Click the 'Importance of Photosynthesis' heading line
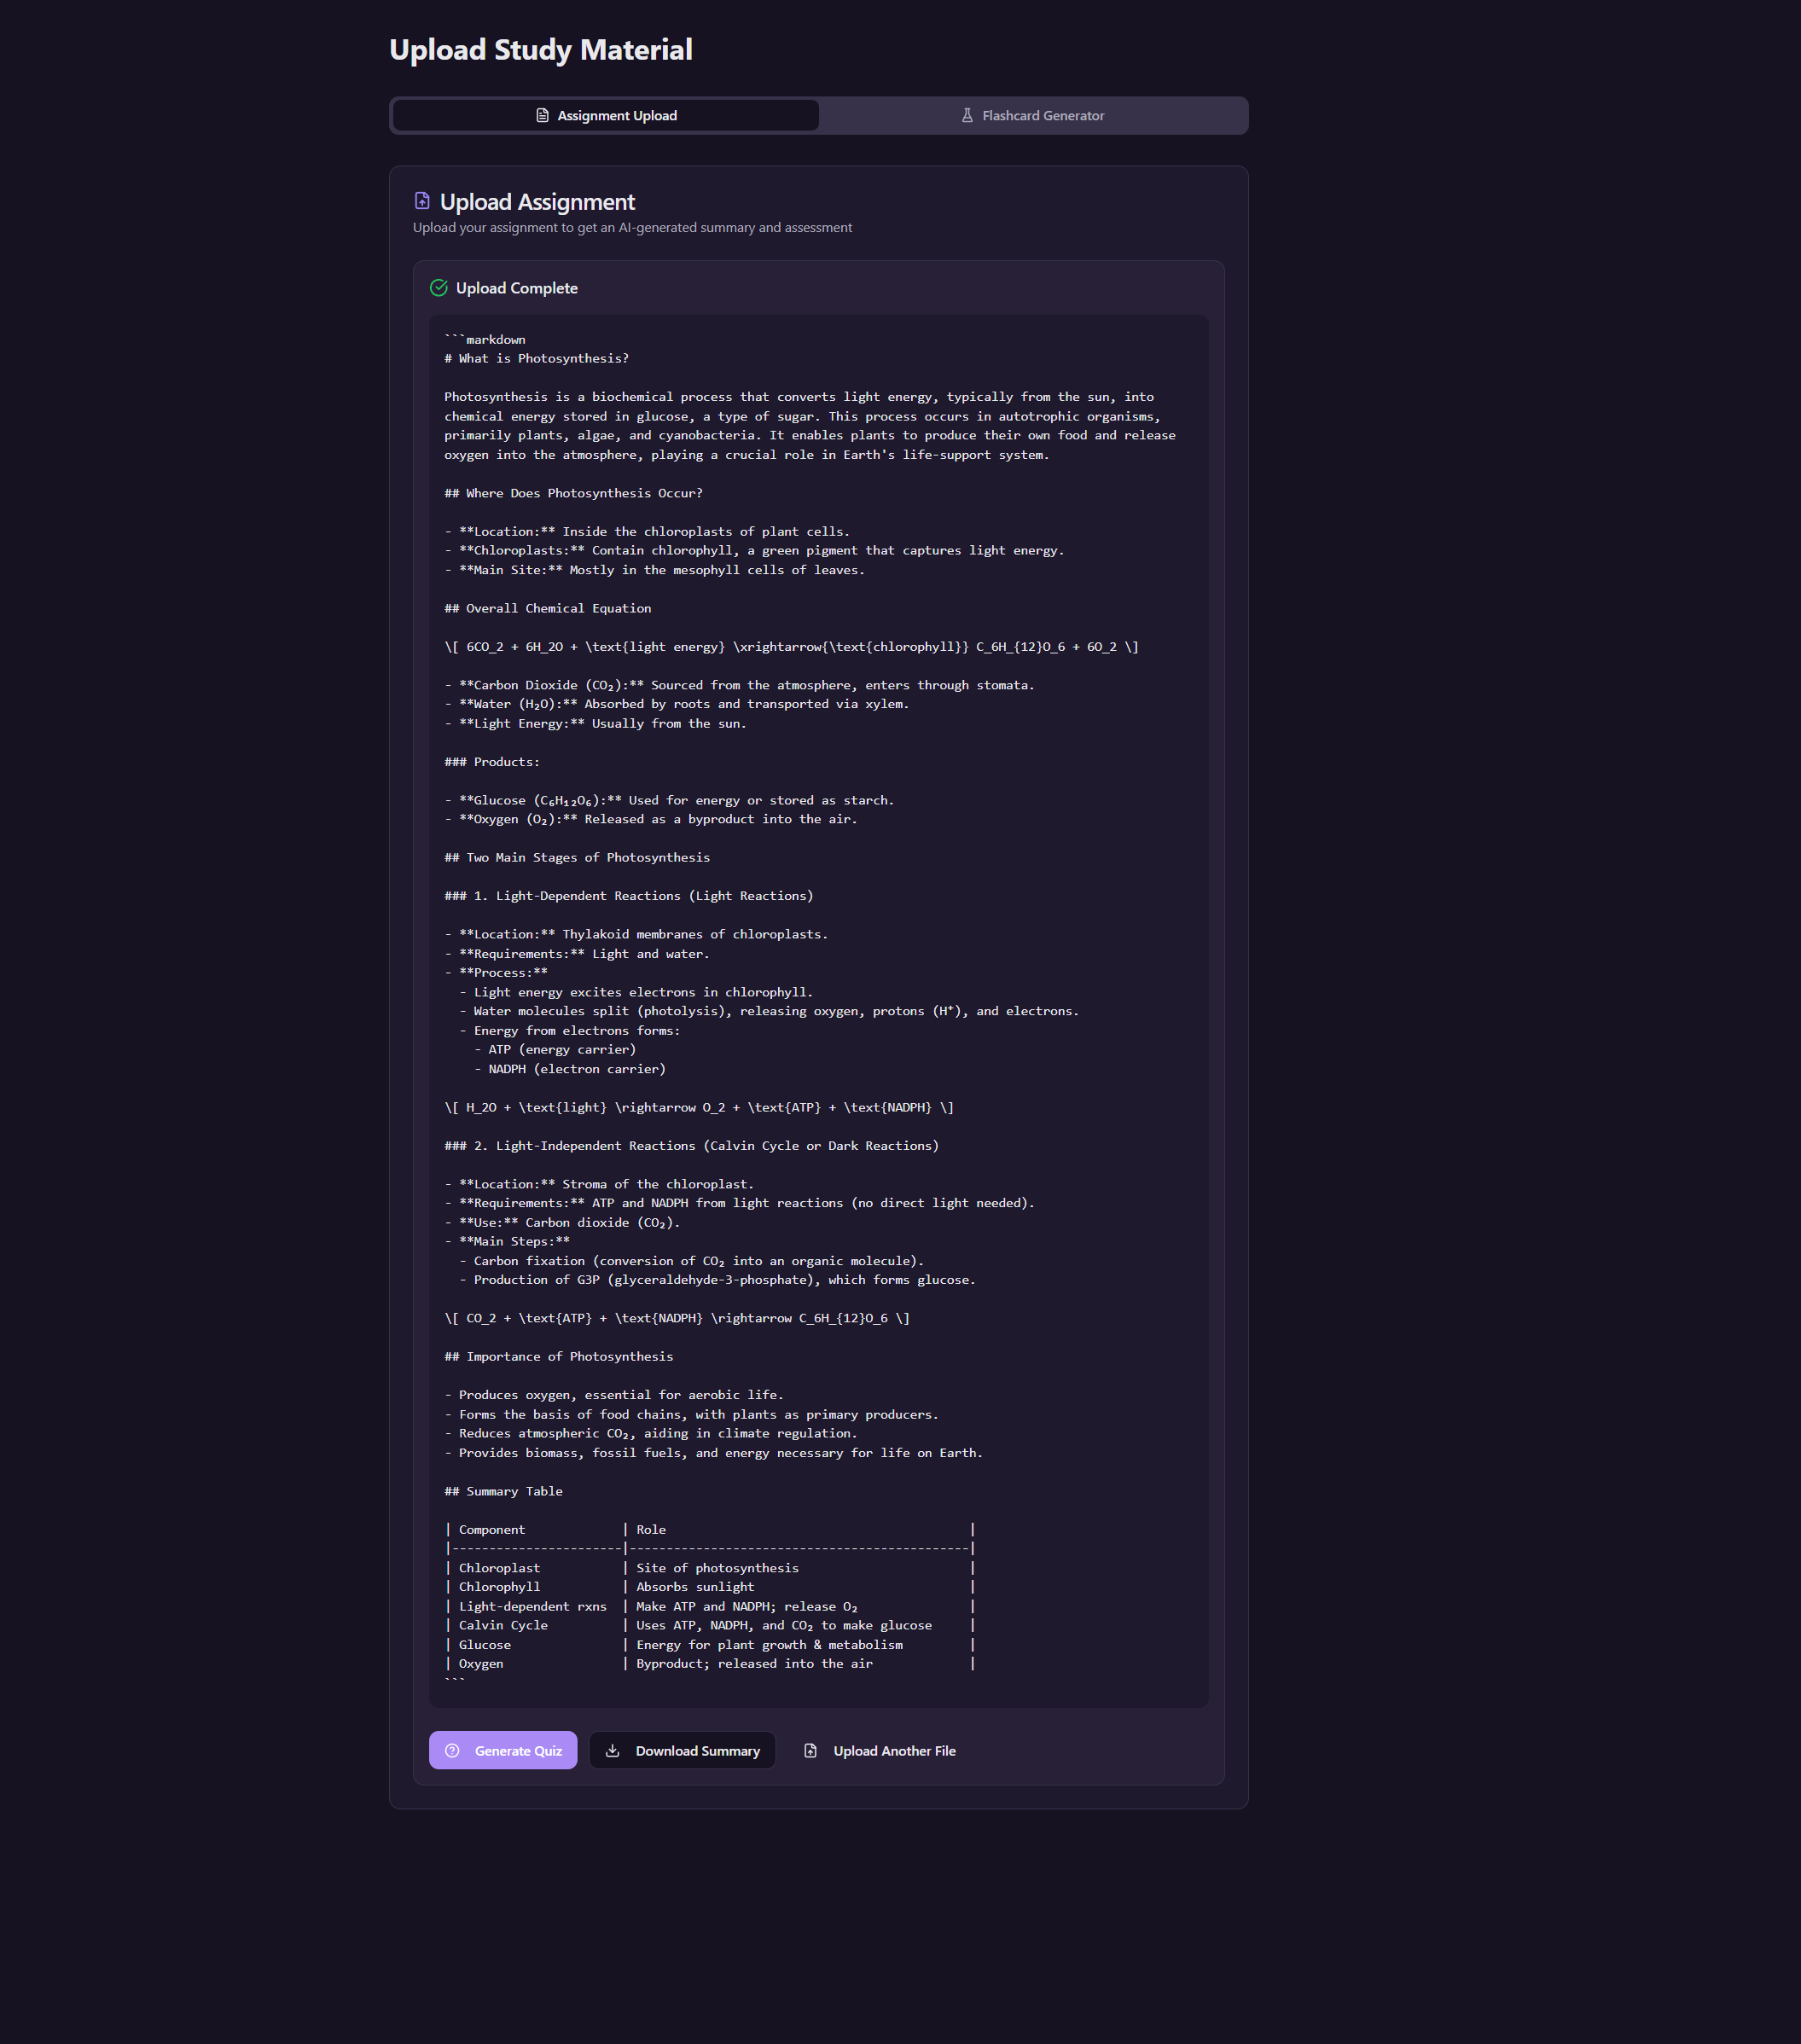Image resolution: width=1801 pixels, height=2044 pixels. pos(559,1357)
